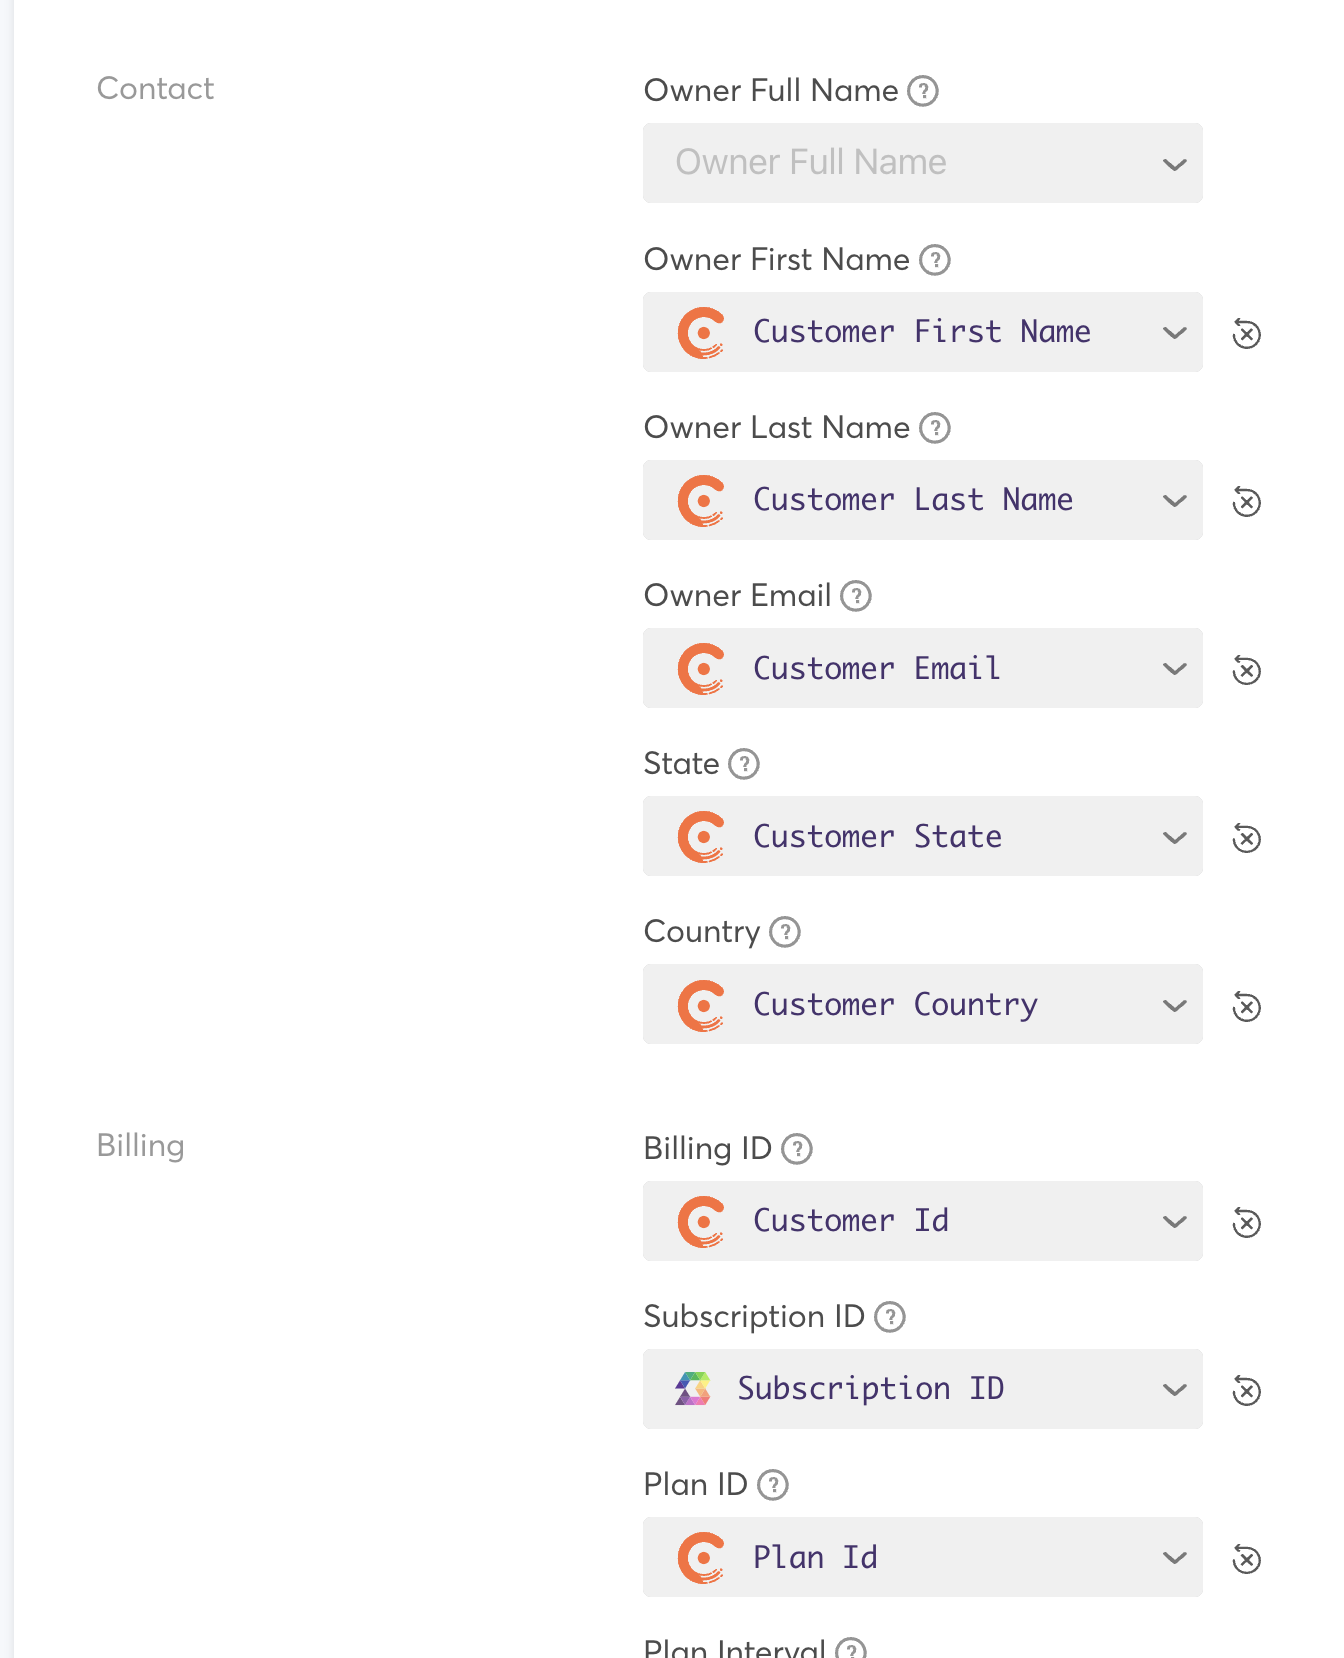The height and width of the screenshot is (1658, 1344).
Task: Show help for Subscription ID field
Action: [x=889, y=1317]
